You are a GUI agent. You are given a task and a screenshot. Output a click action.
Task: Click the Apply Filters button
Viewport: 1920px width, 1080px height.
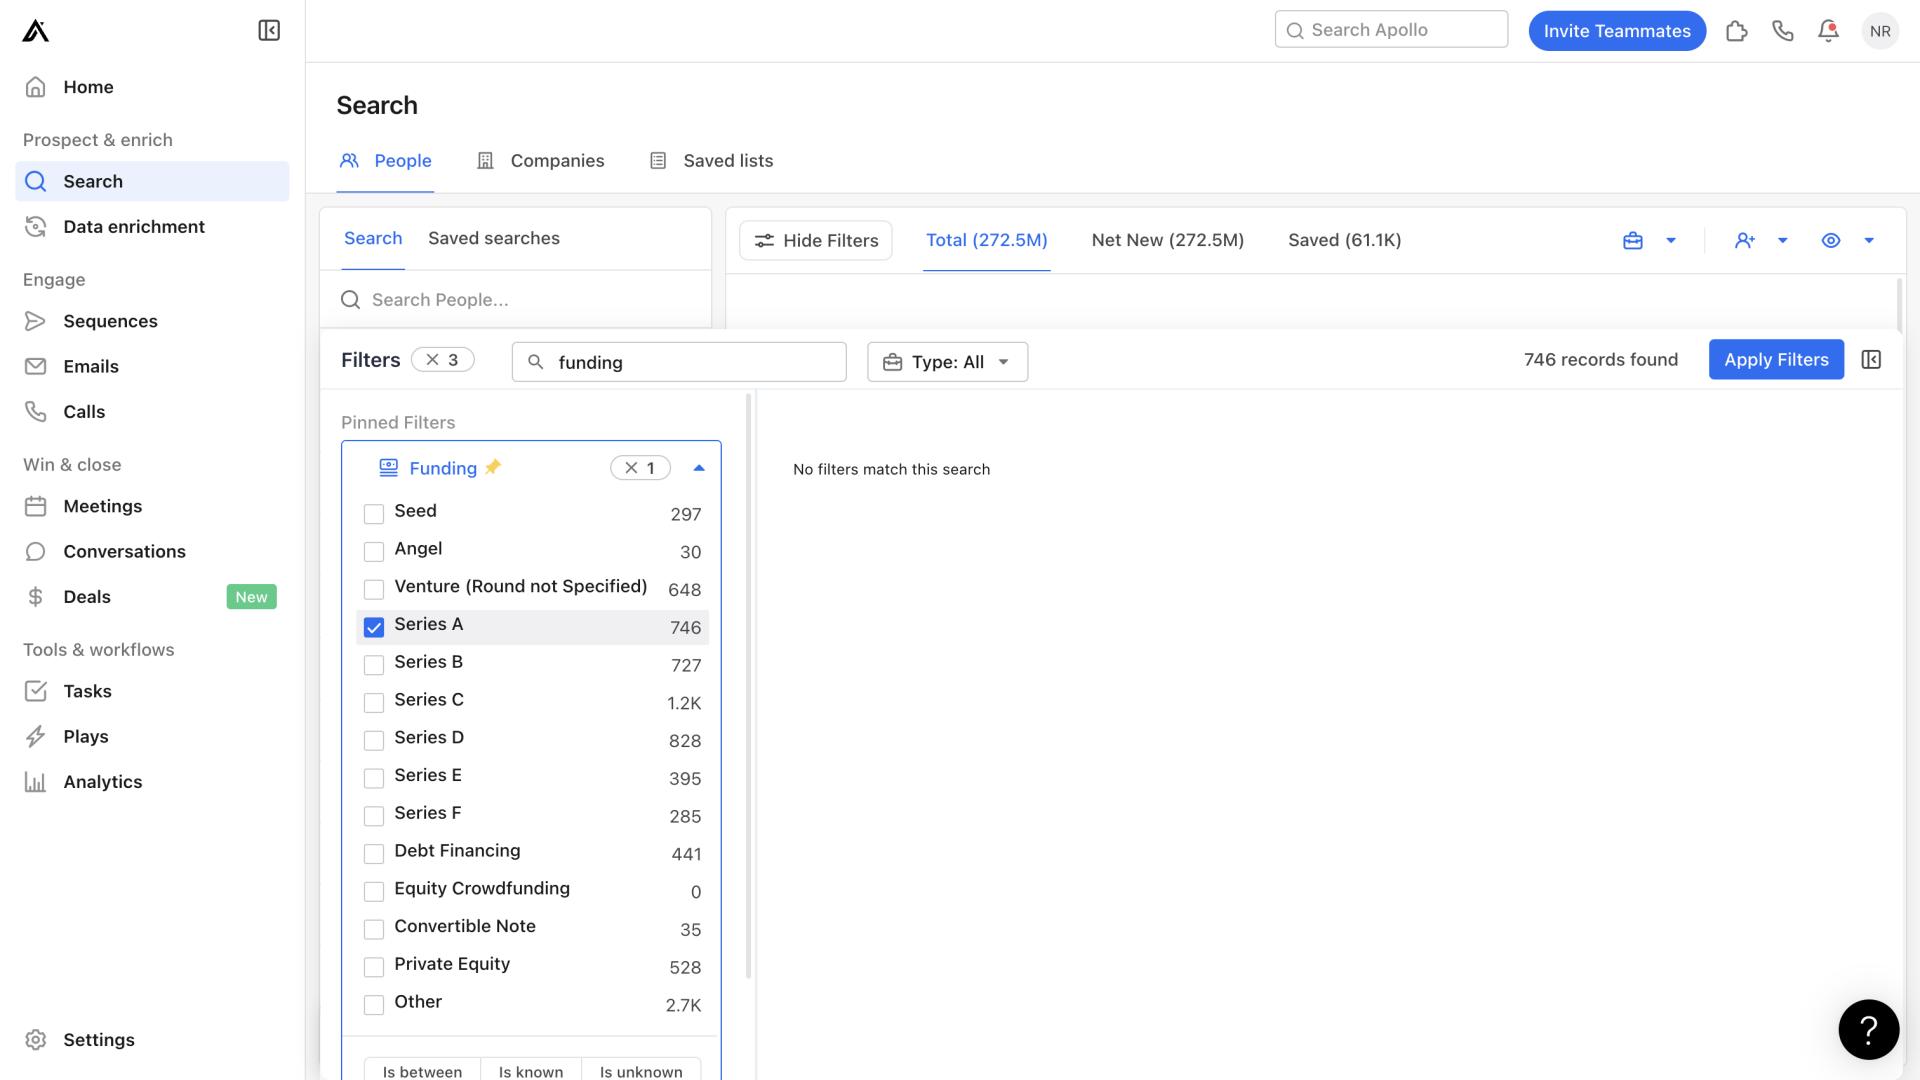tap(1775, 359)
